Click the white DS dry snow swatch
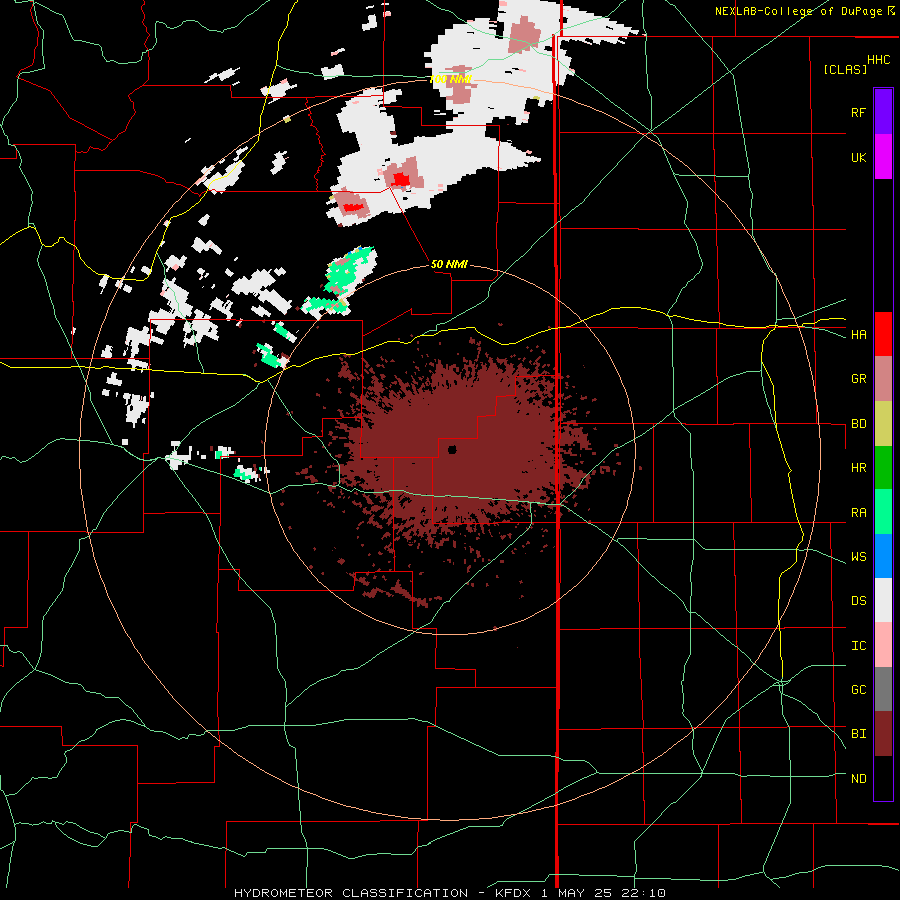This screenshot has height=900, width=900. click(883, 600)
